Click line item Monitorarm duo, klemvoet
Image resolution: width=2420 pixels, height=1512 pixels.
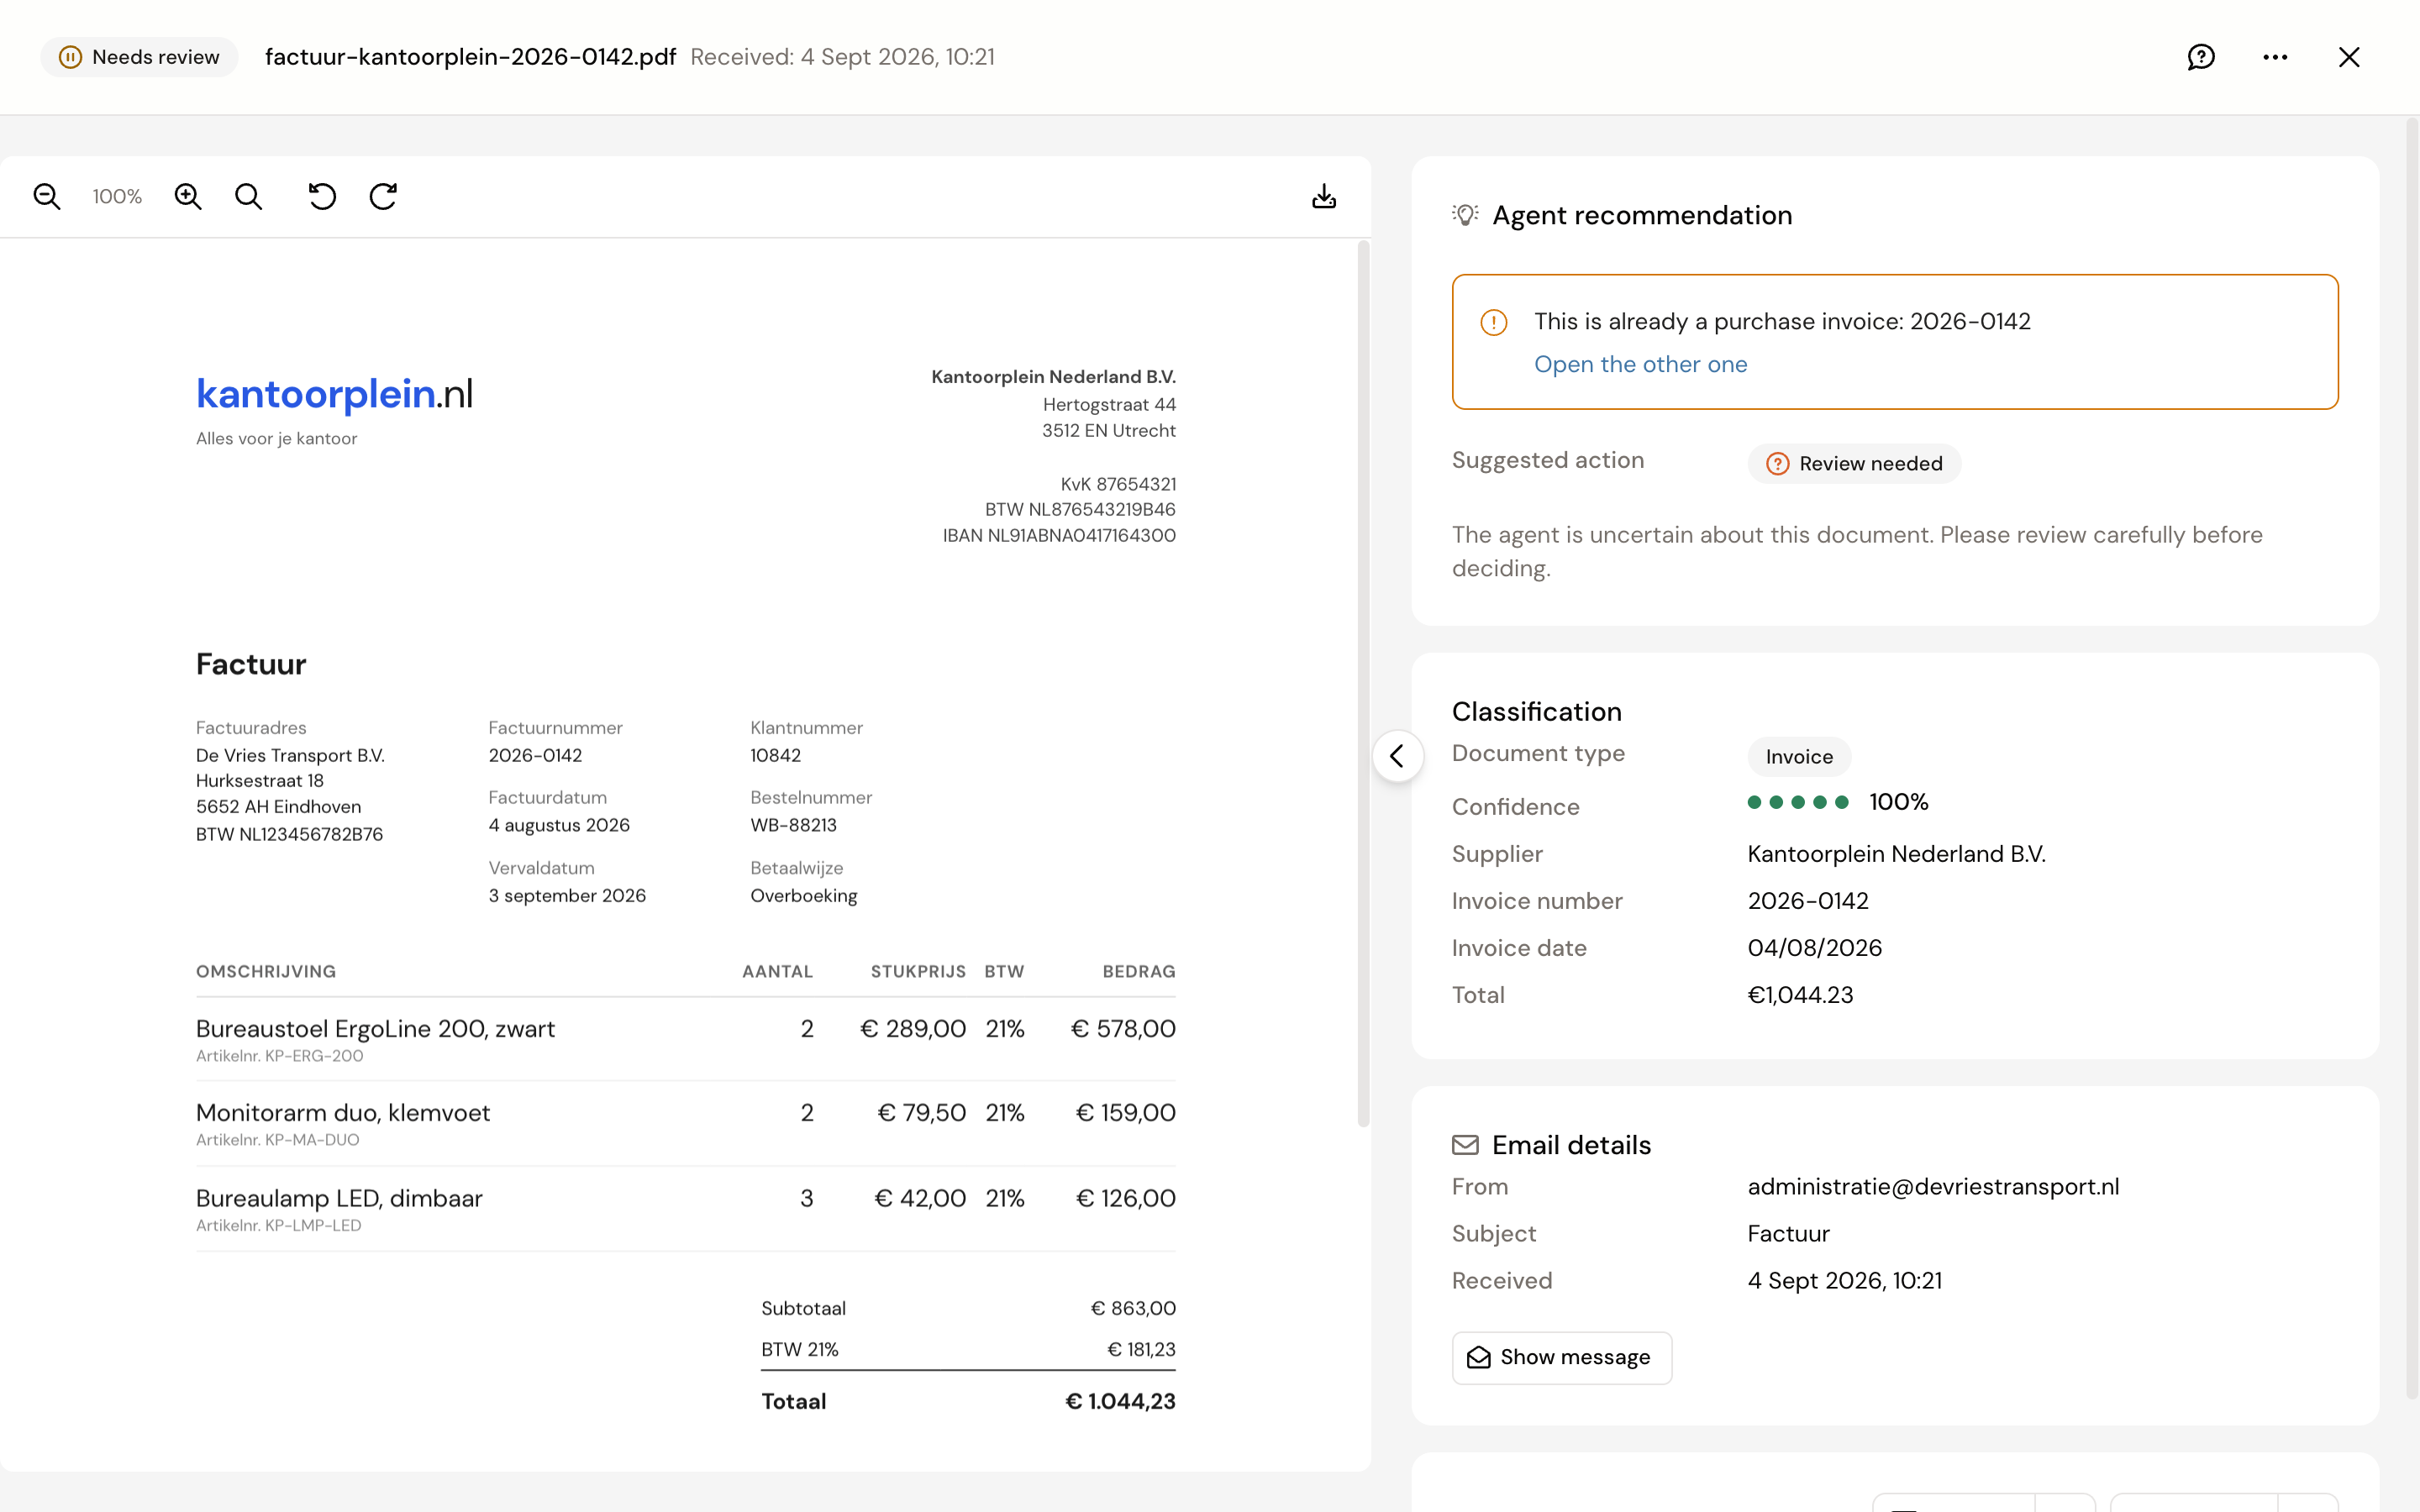343,1113
